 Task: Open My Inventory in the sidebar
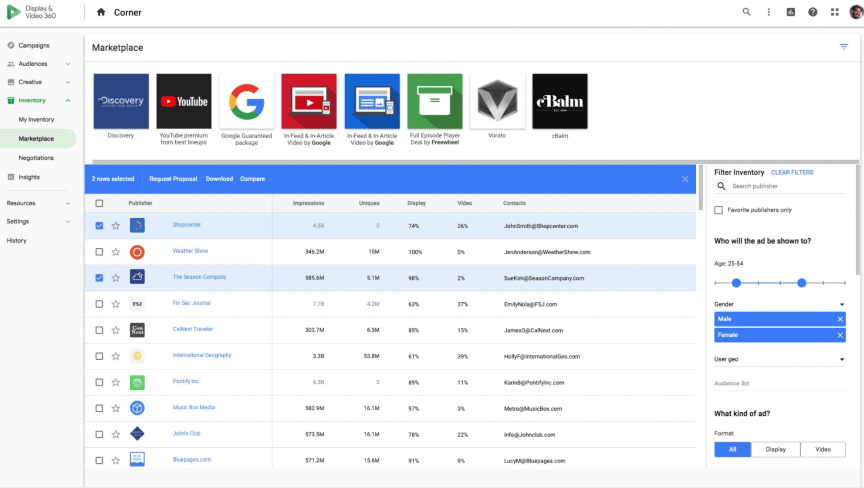pyautogui.click(x=36, y=120)
